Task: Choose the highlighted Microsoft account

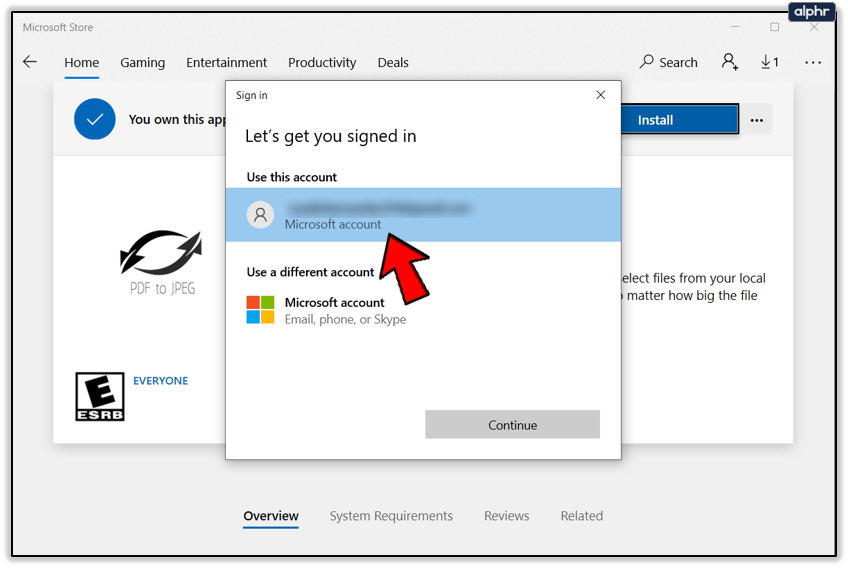Action: point(423,215)
